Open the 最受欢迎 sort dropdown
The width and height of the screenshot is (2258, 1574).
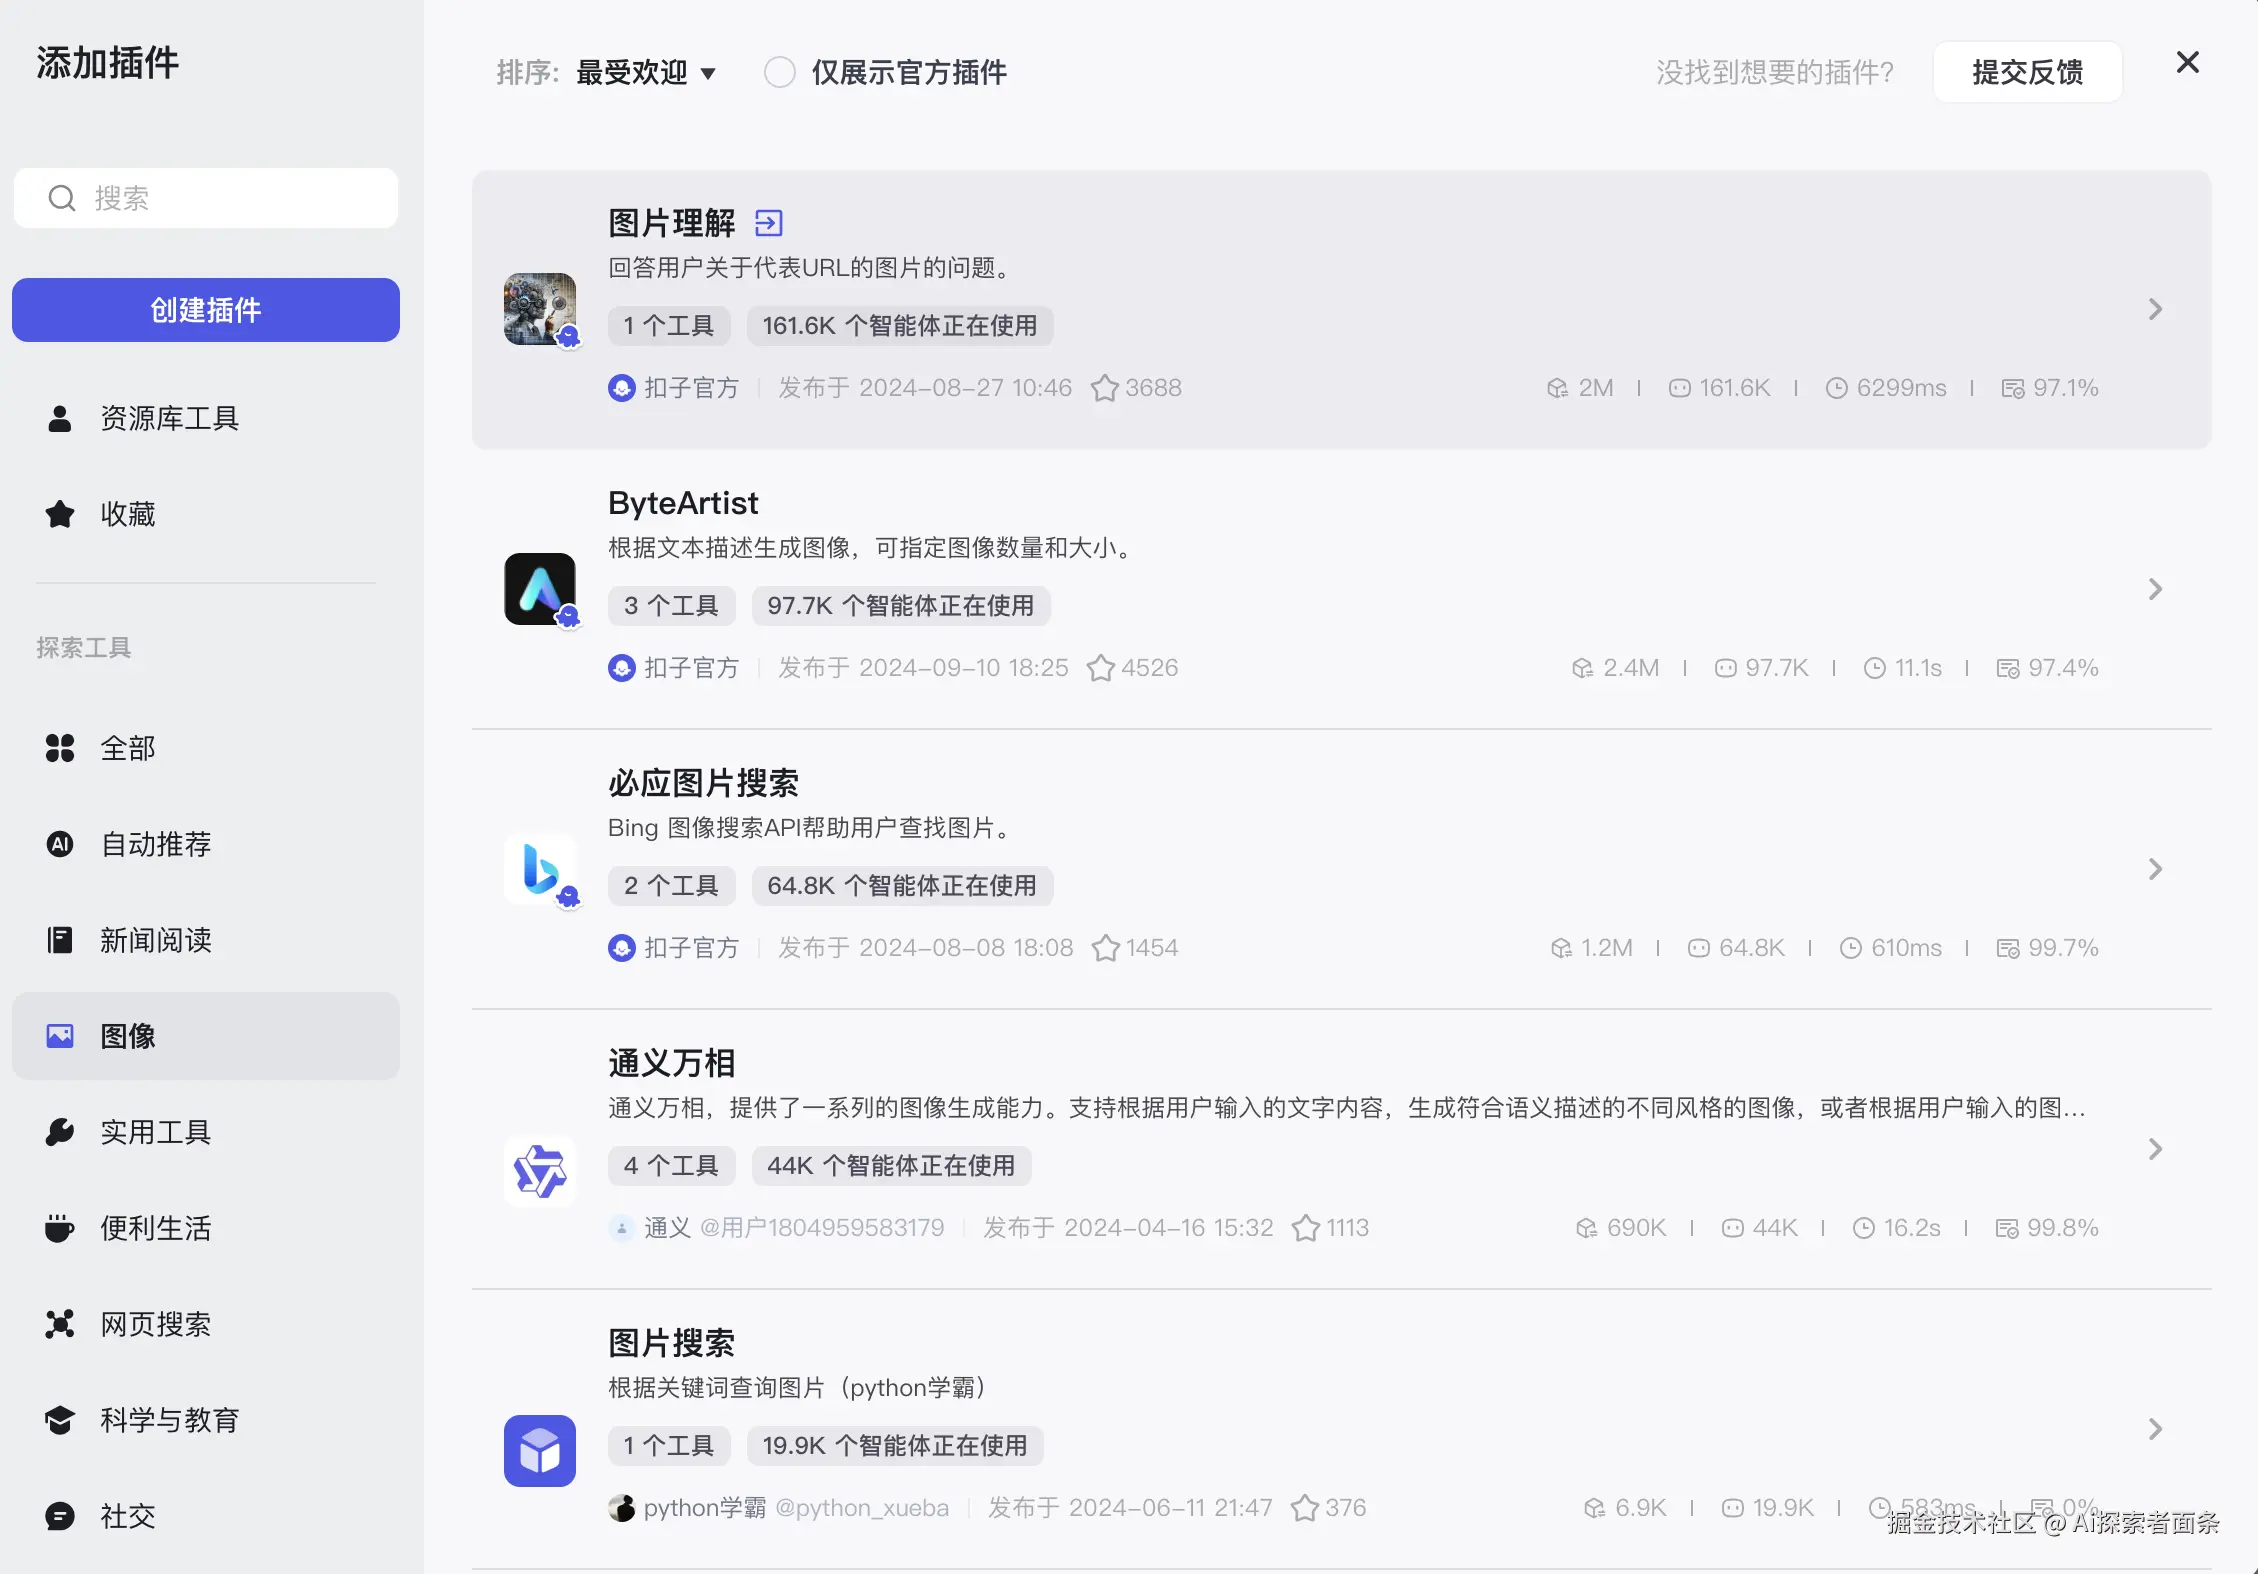coord(646,72)
